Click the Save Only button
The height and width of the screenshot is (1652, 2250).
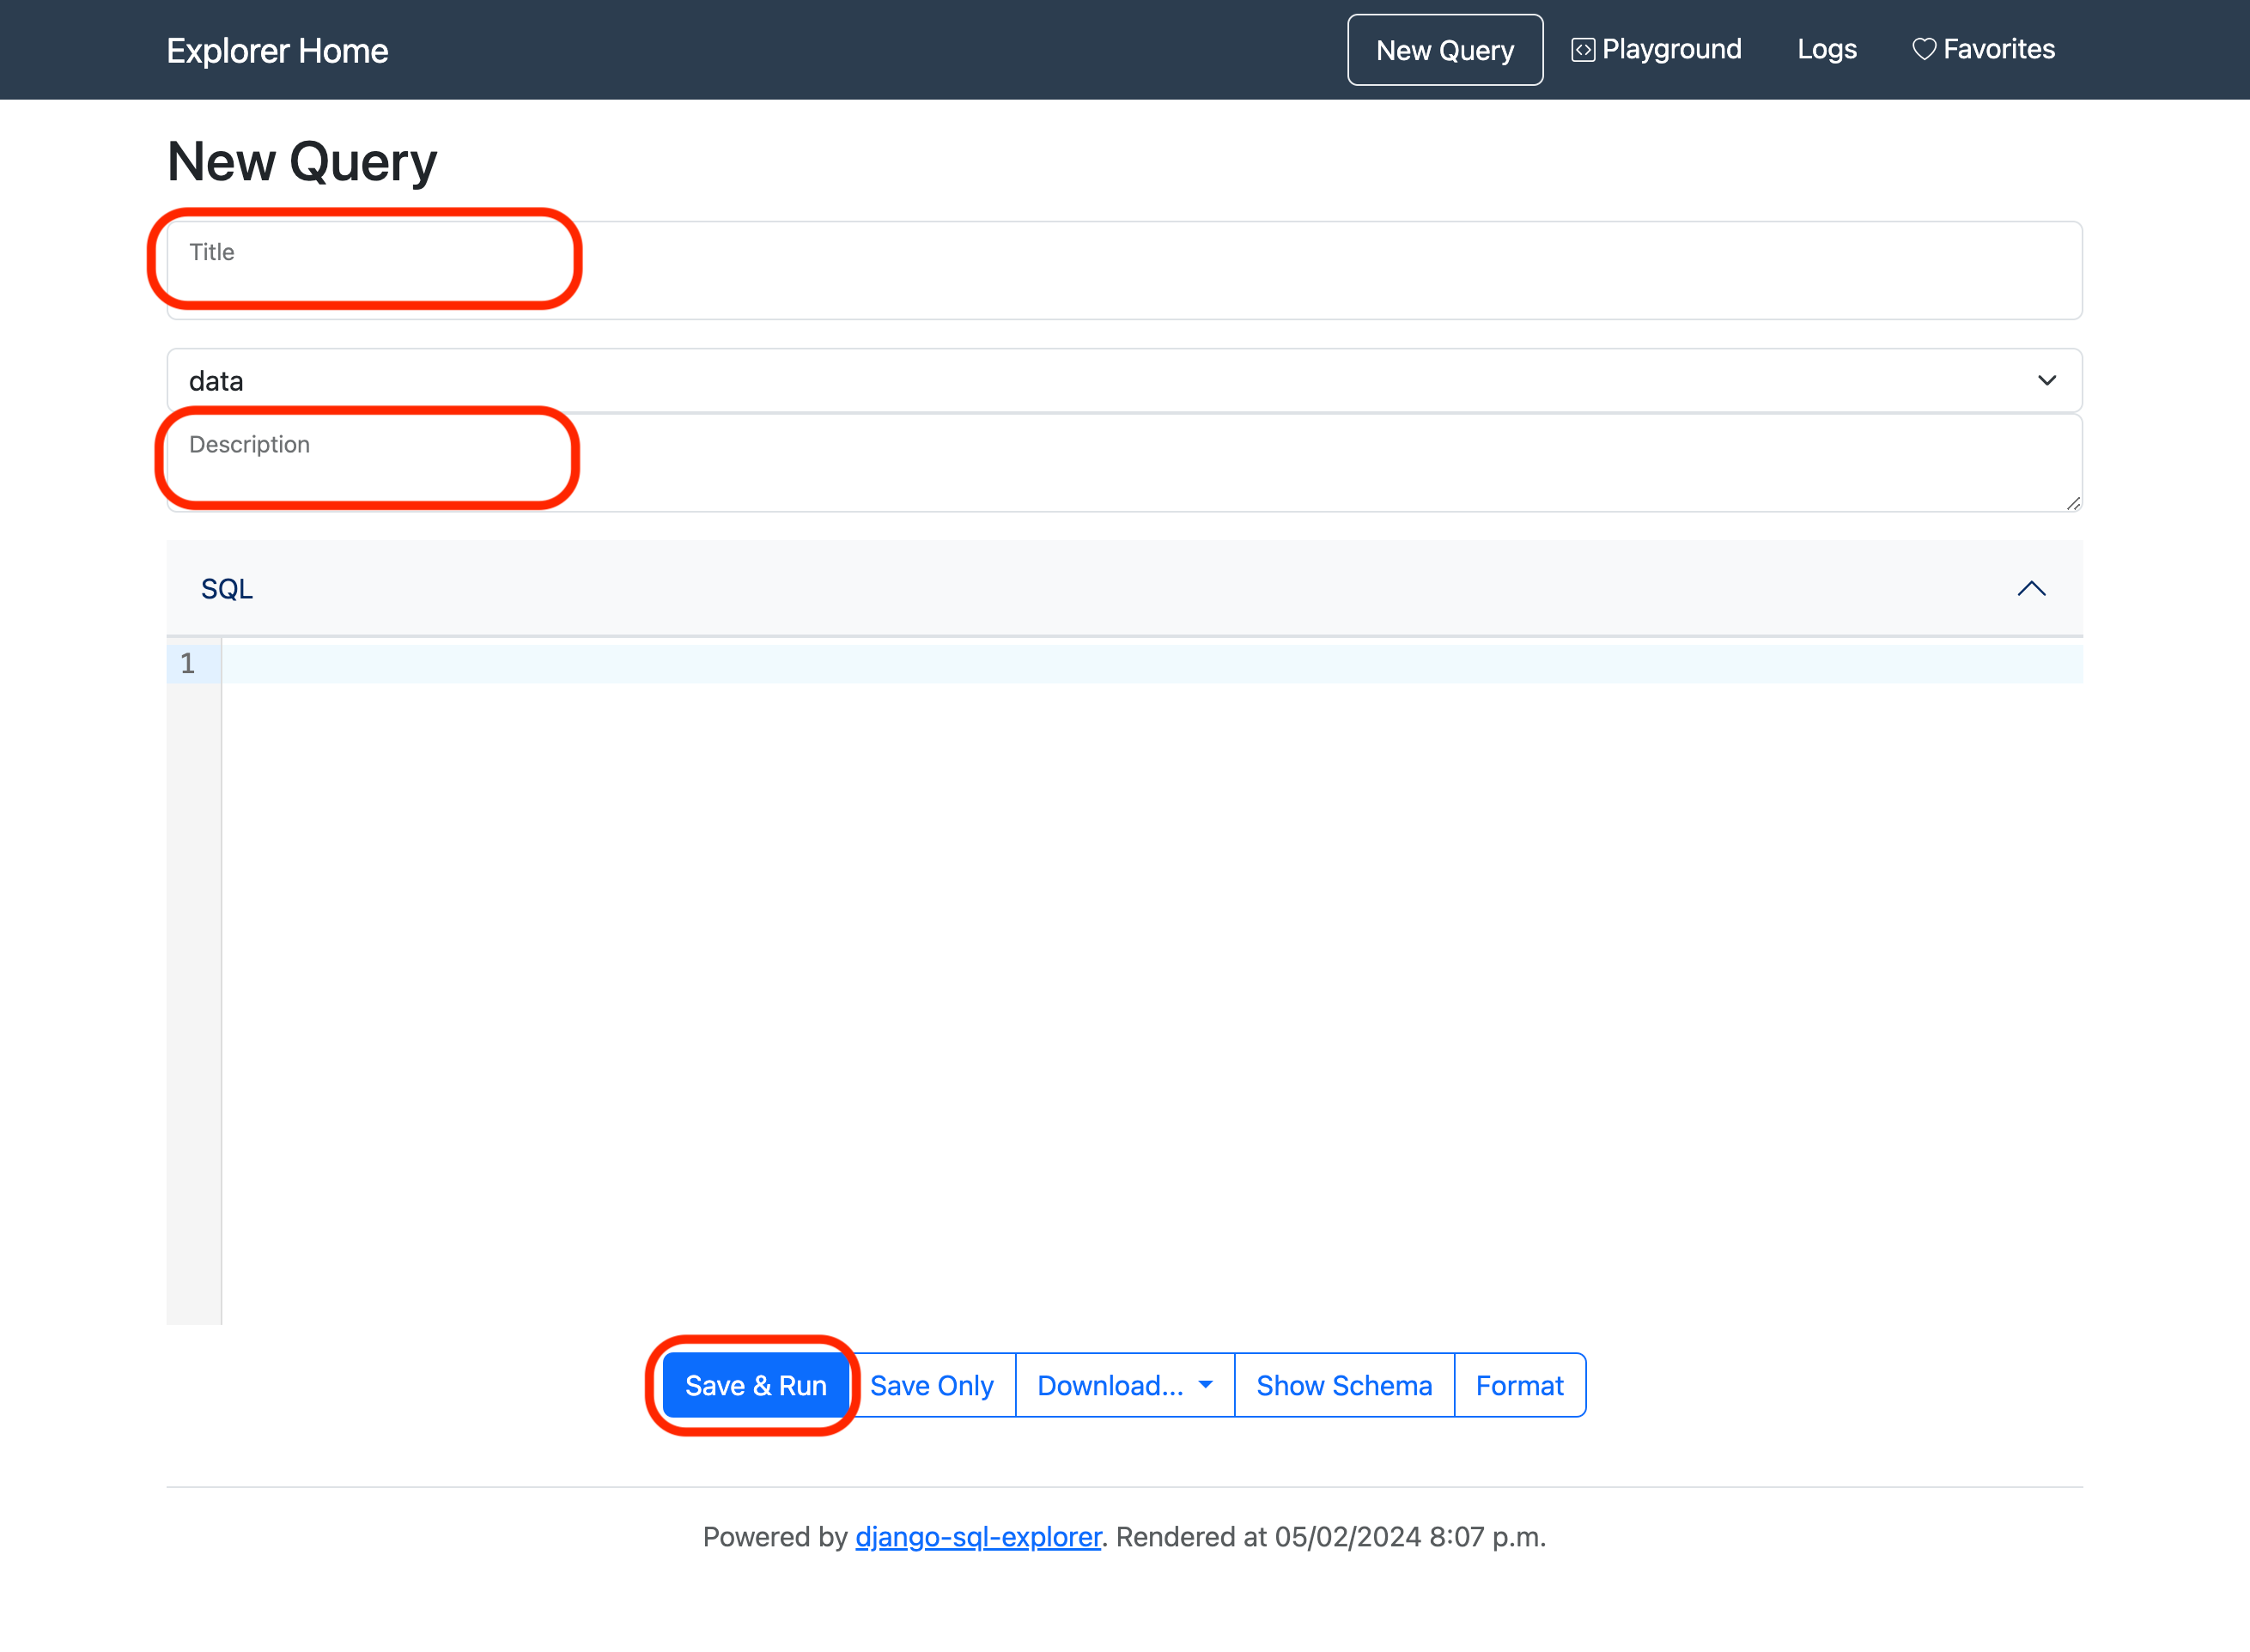[x=931, y=1385]
